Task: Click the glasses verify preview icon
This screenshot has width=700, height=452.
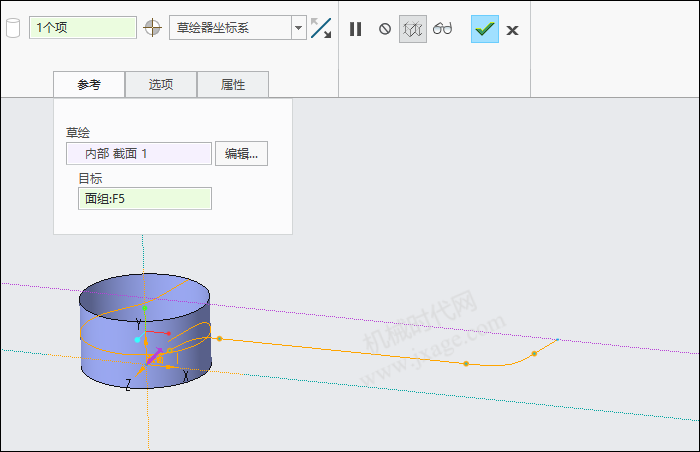Action: click(x=442, y=29)
